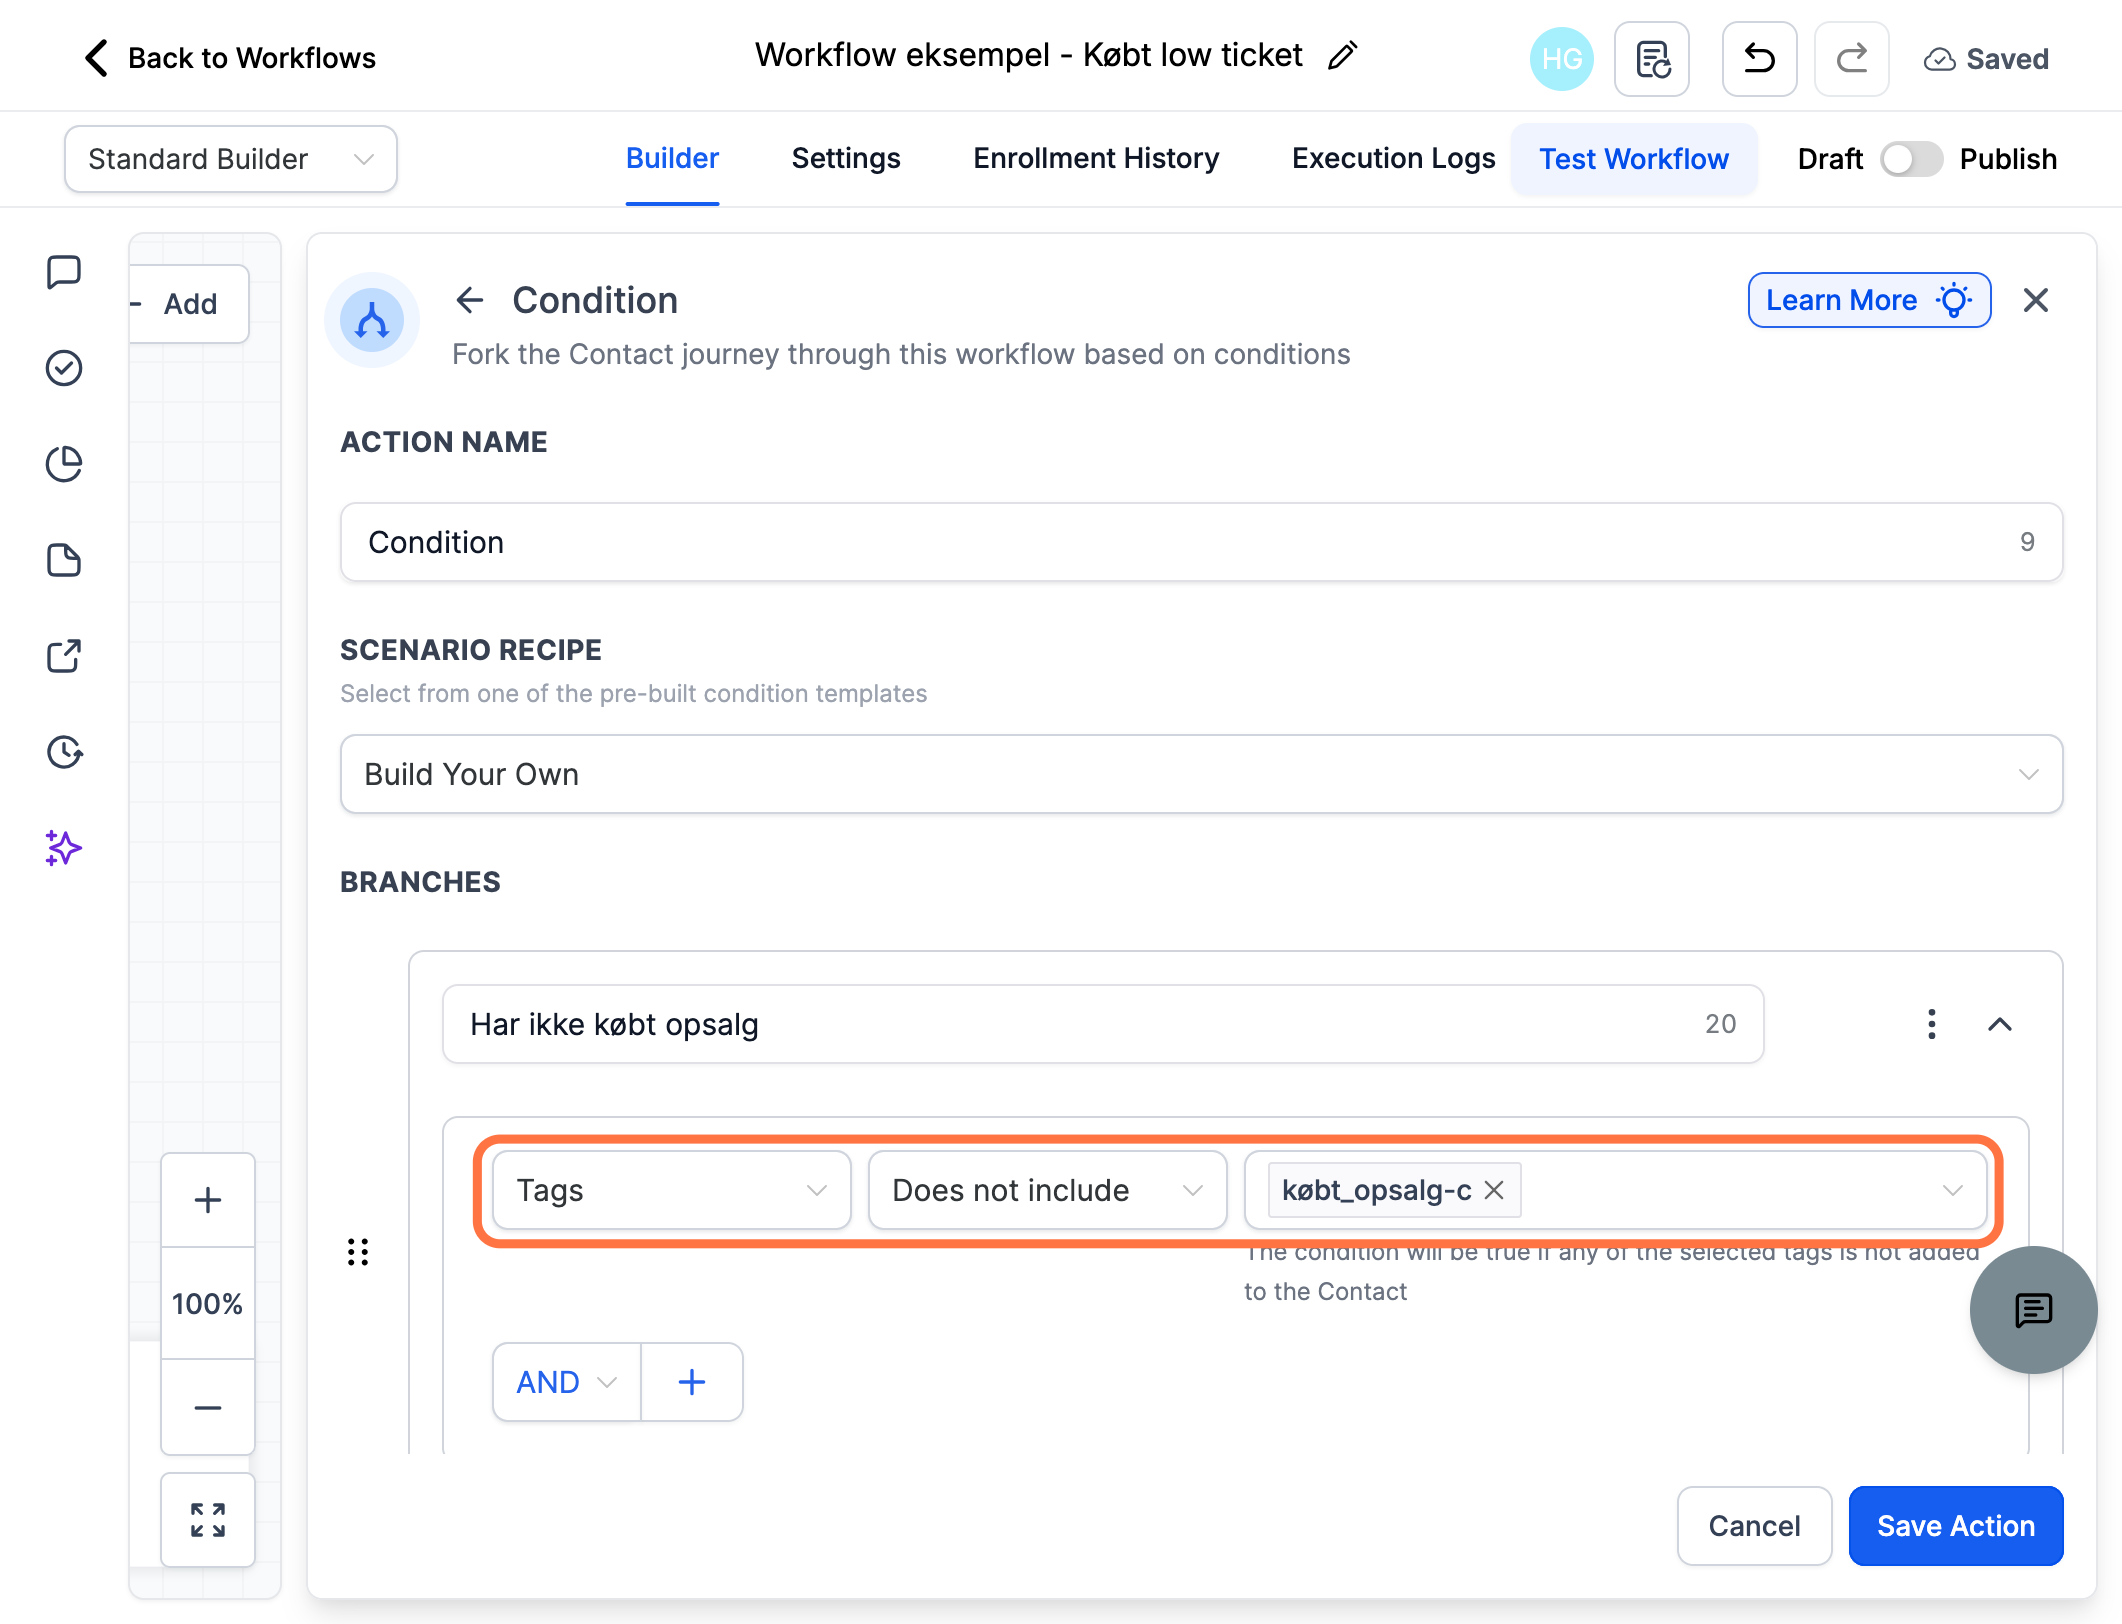Redo the last change
This screenshot has height=1624, width=2122.
pos(1852,59)
